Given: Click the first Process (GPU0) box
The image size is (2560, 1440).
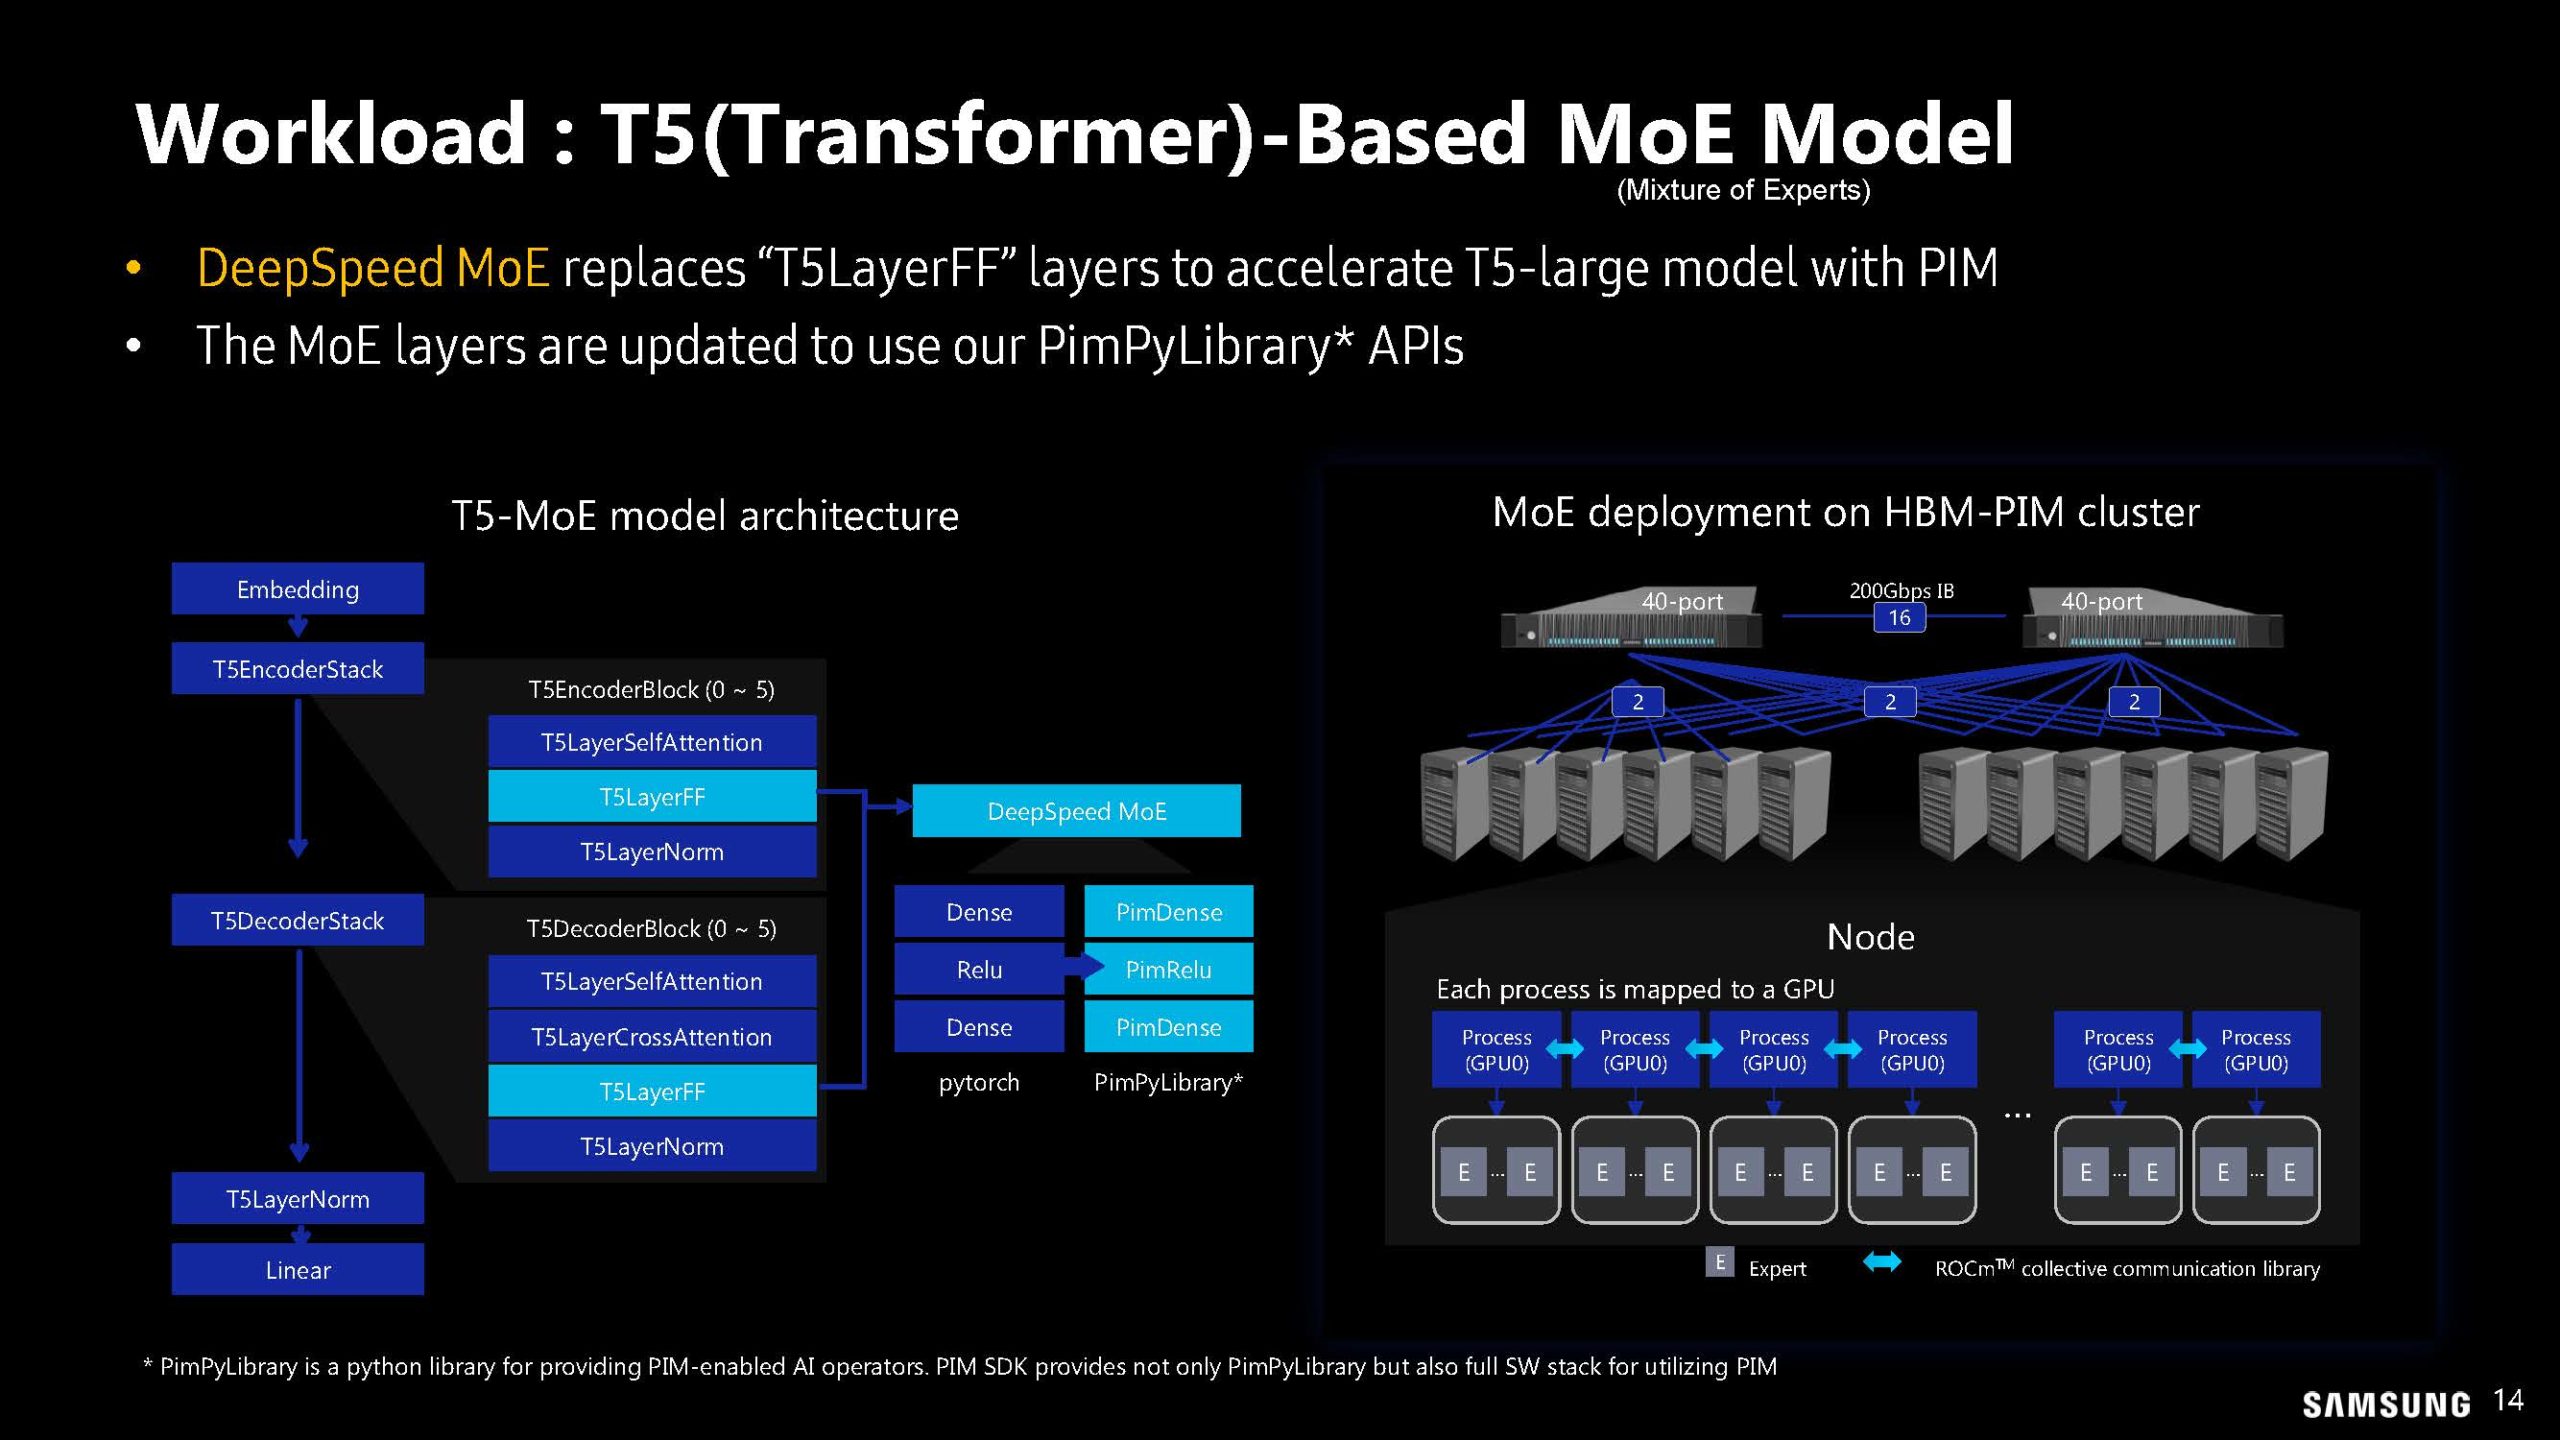Looking at the screenshot, I should pos(1496,1050).
